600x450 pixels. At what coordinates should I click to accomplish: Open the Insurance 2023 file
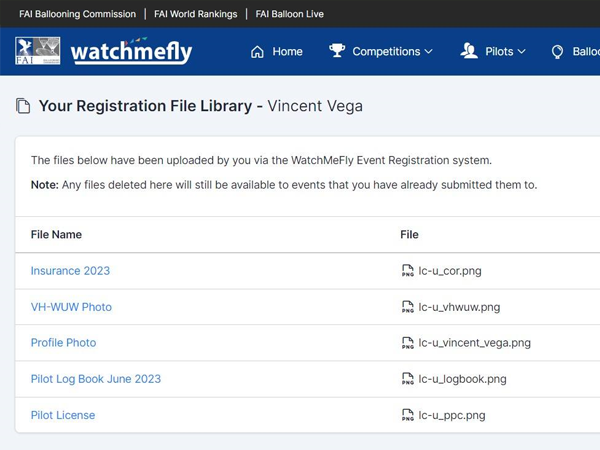pos(70,271)
